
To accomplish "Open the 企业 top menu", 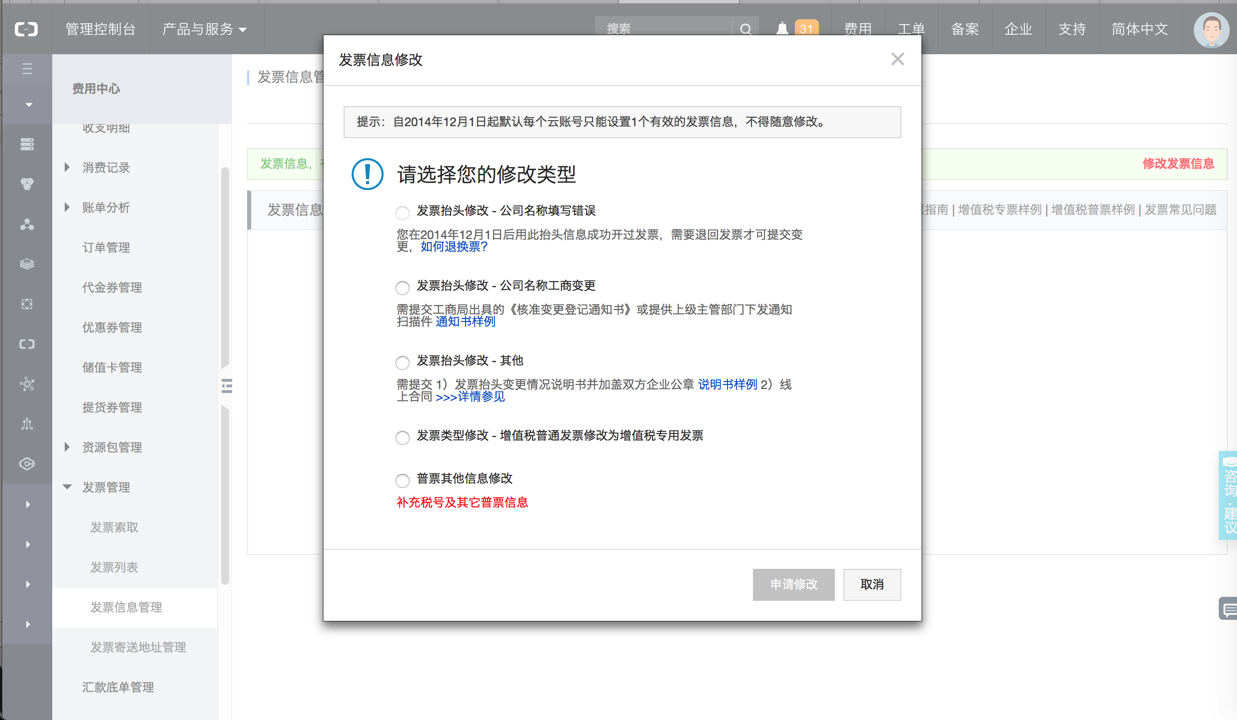I will tap(1018, 29).
